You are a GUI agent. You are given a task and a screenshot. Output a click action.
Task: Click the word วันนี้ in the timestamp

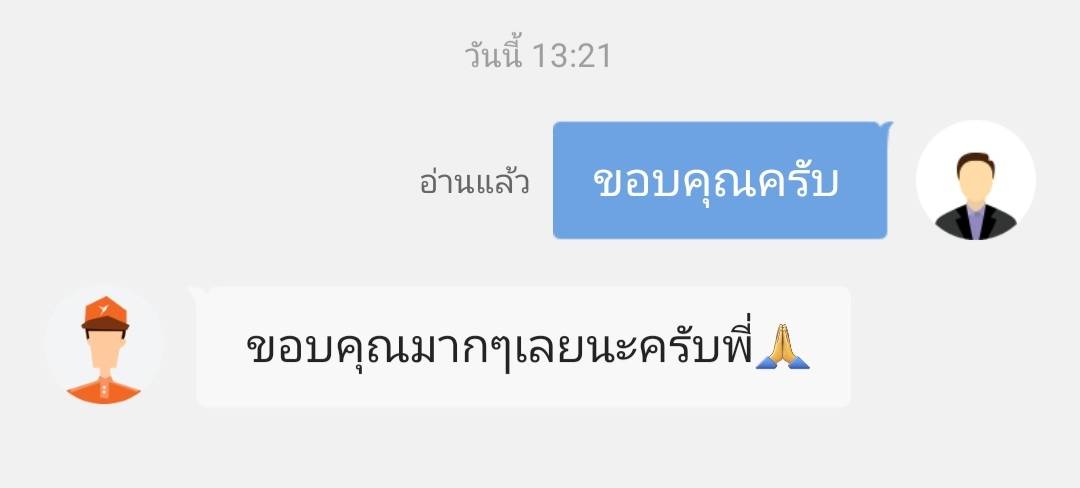(493, 55)
